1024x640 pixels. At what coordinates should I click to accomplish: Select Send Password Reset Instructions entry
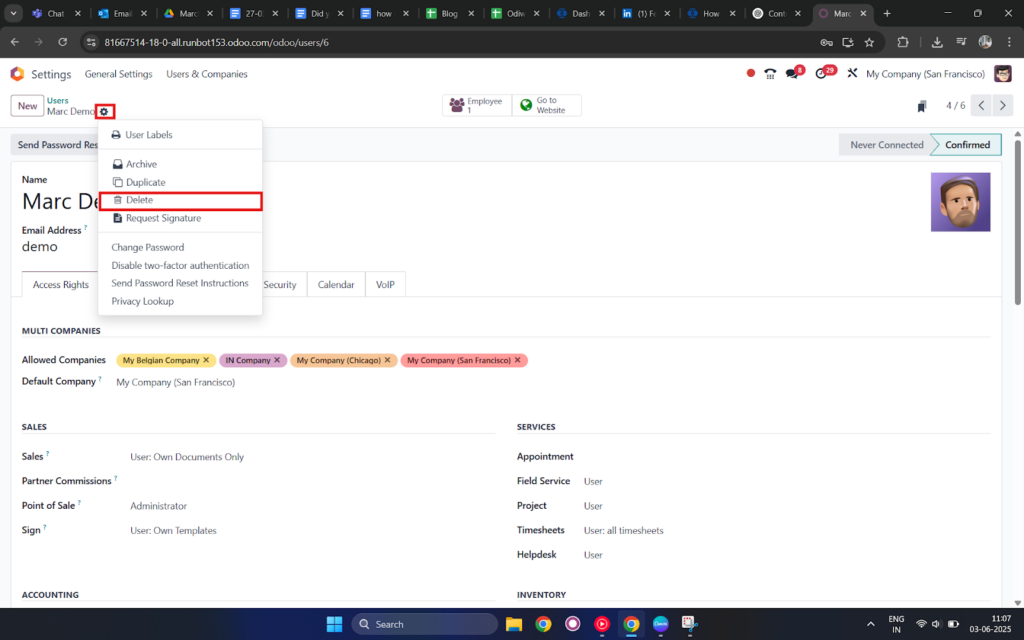pyautogui.click(x=180, y=283)
